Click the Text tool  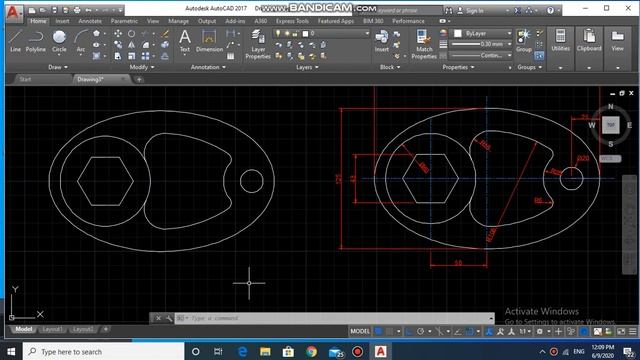tap(185, 41)
